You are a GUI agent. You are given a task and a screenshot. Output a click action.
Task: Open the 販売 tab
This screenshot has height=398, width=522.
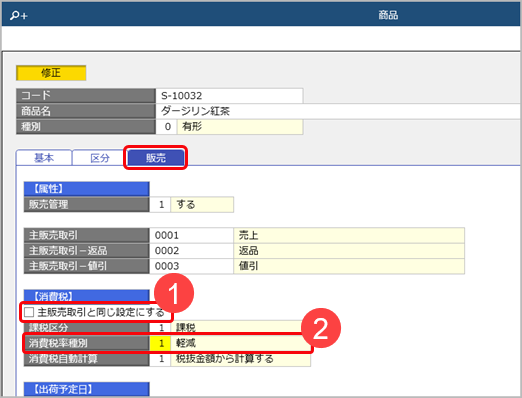coord(156,158)
